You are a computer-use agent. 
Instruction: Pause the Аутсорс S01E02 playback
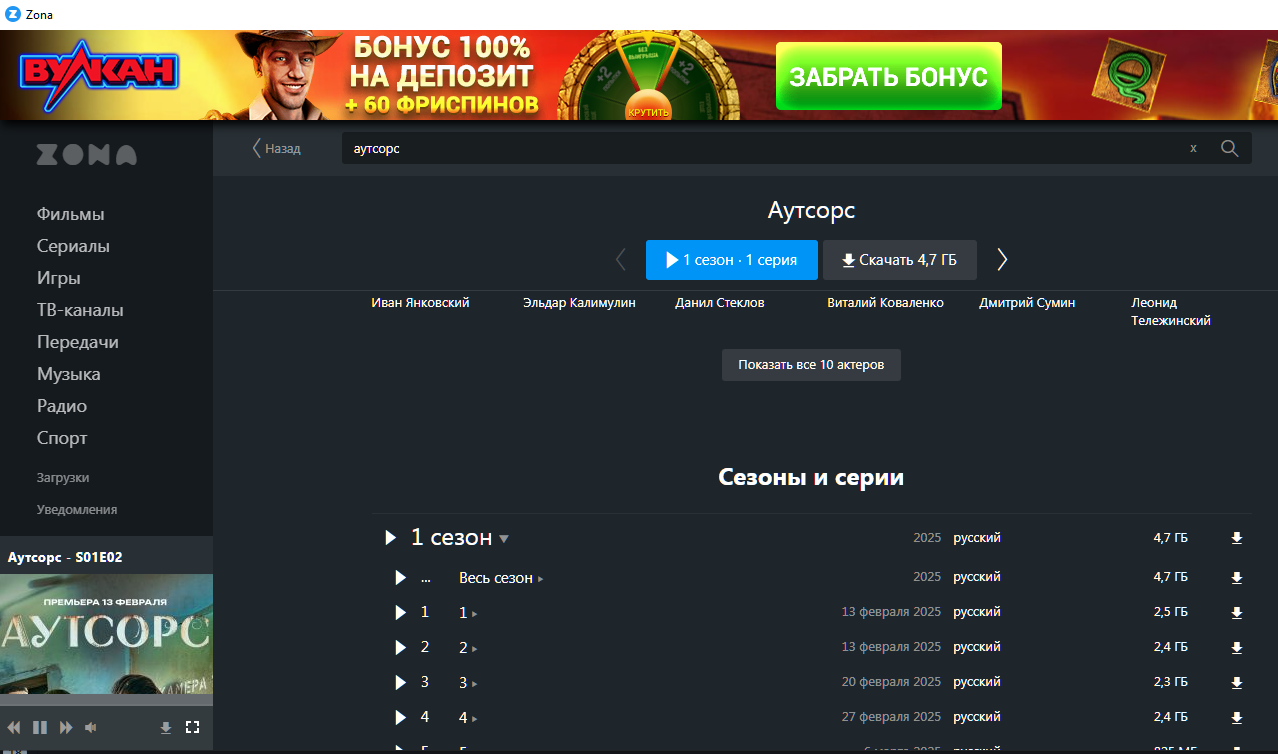click(x=40, y=727)
